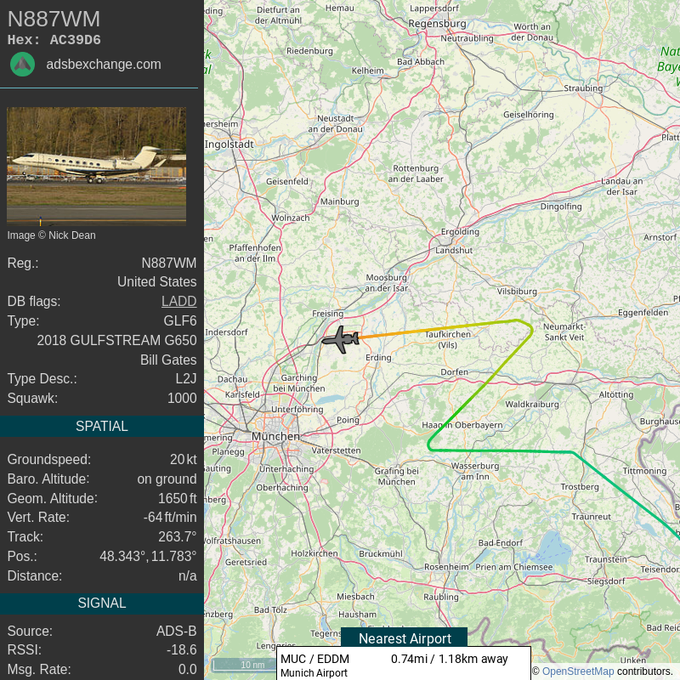Click the LADD database flag link
Image resolution: width=680 pixels, height=680 pixels.
click(179, 301)
